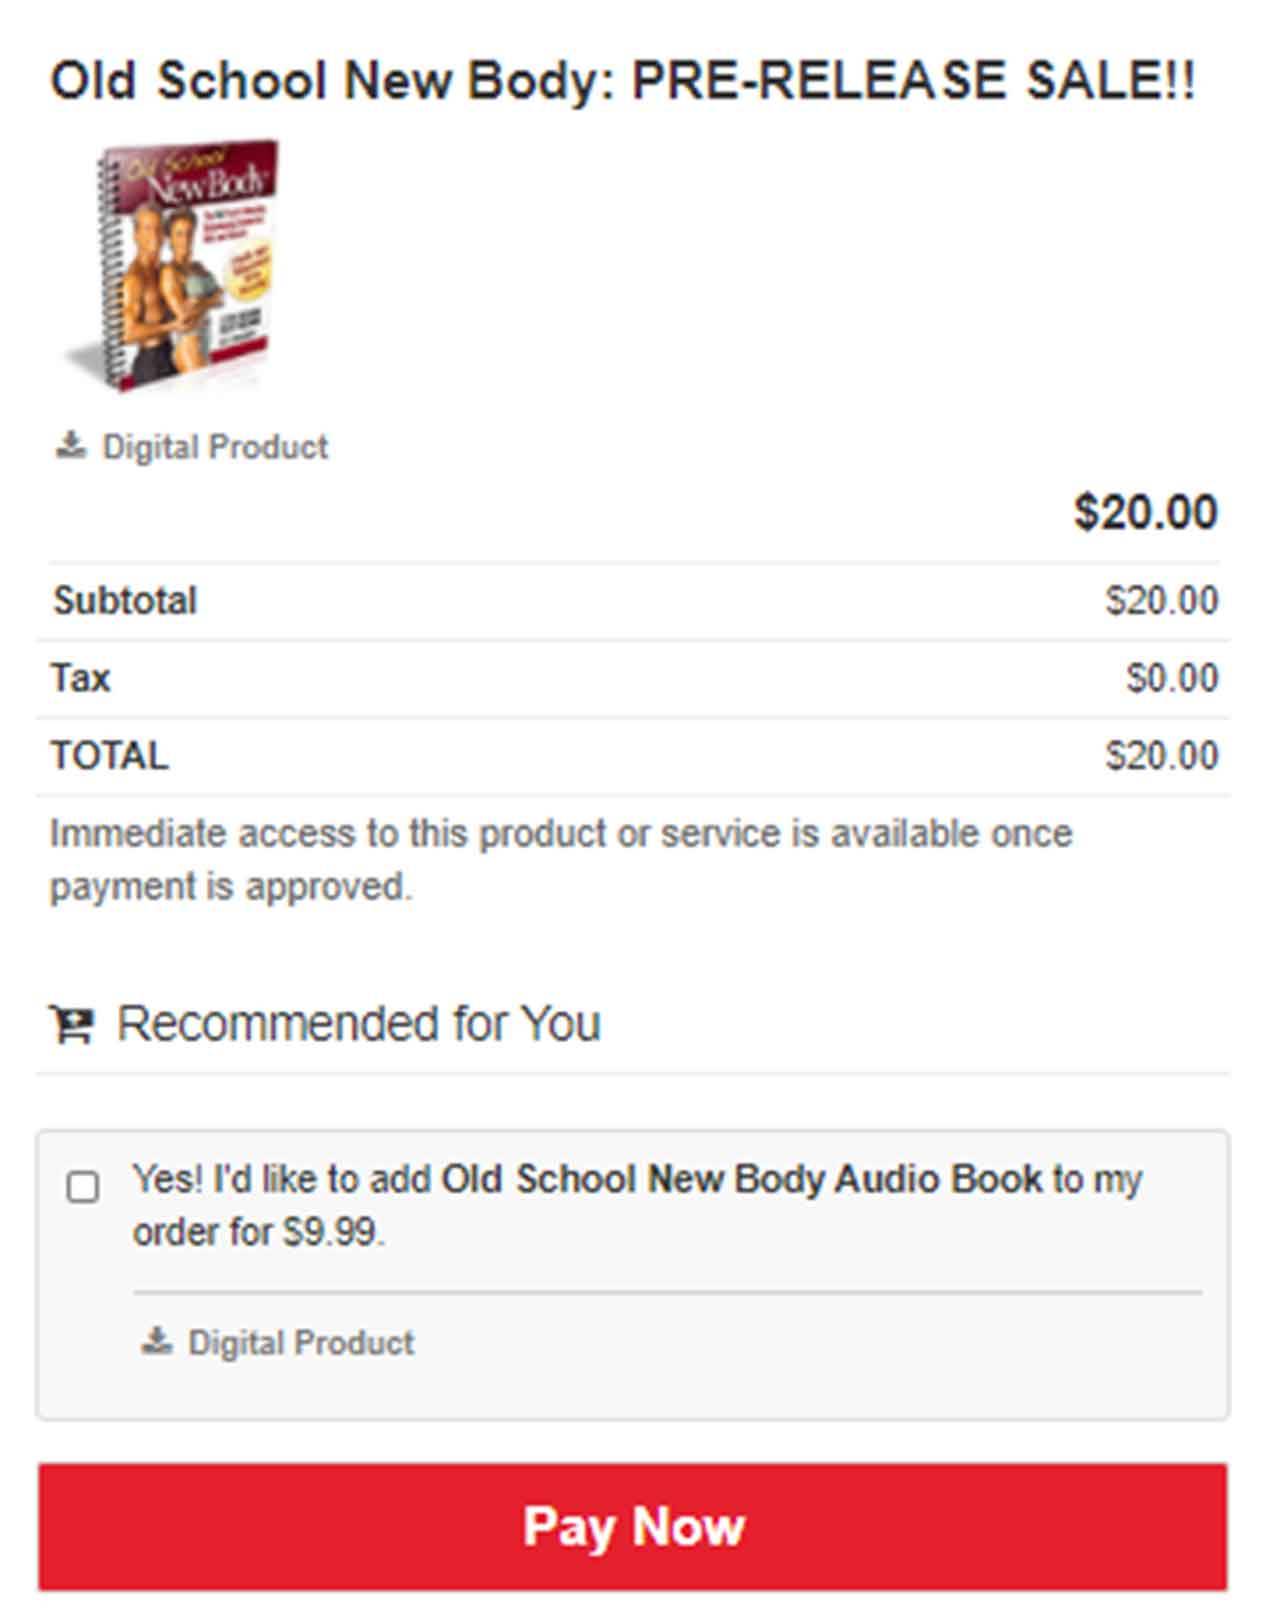Click the Digital Product label below the cover

coord(215,447)
